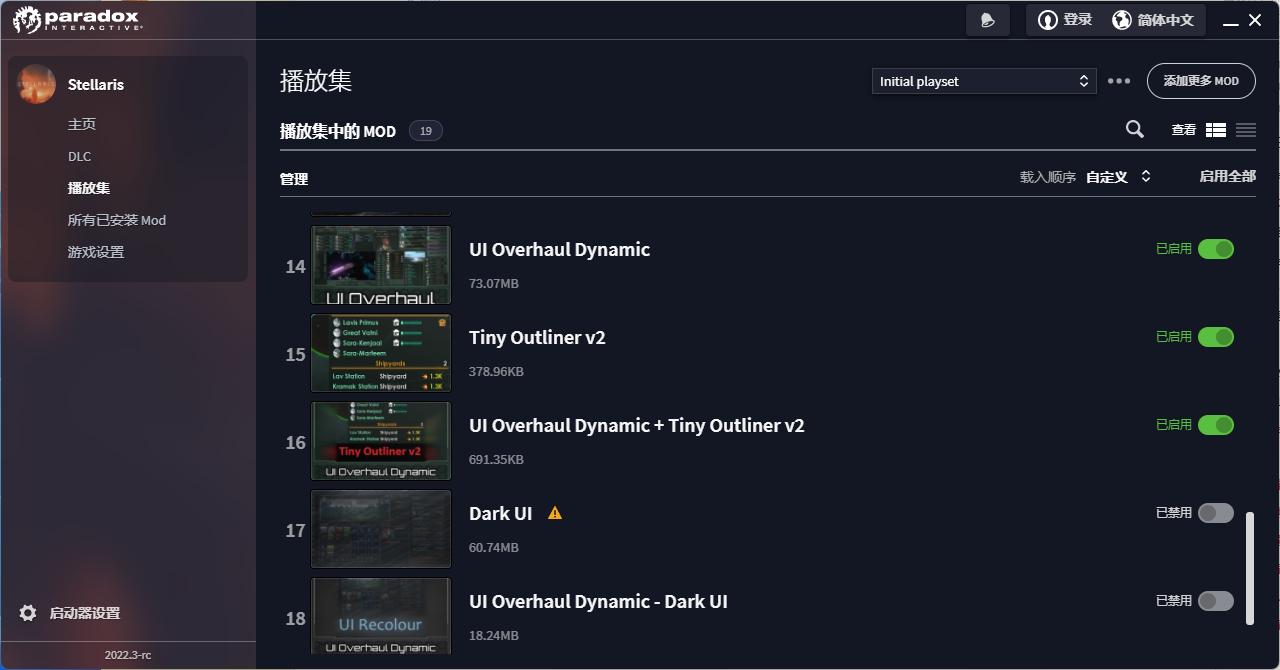
Task: Click version text 2022.3-rc
Action: coord(128,656)
